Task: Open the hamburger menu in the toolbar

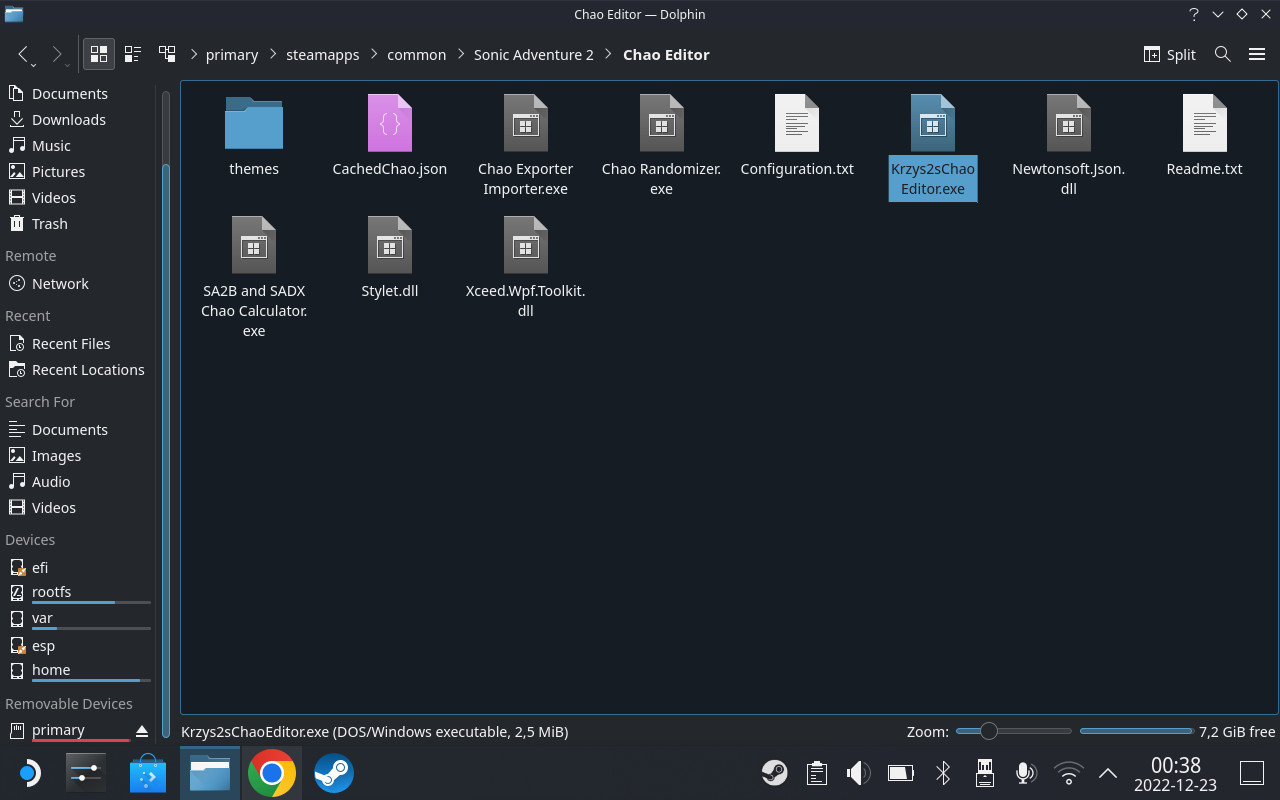Action: [x=1257, y=54]
